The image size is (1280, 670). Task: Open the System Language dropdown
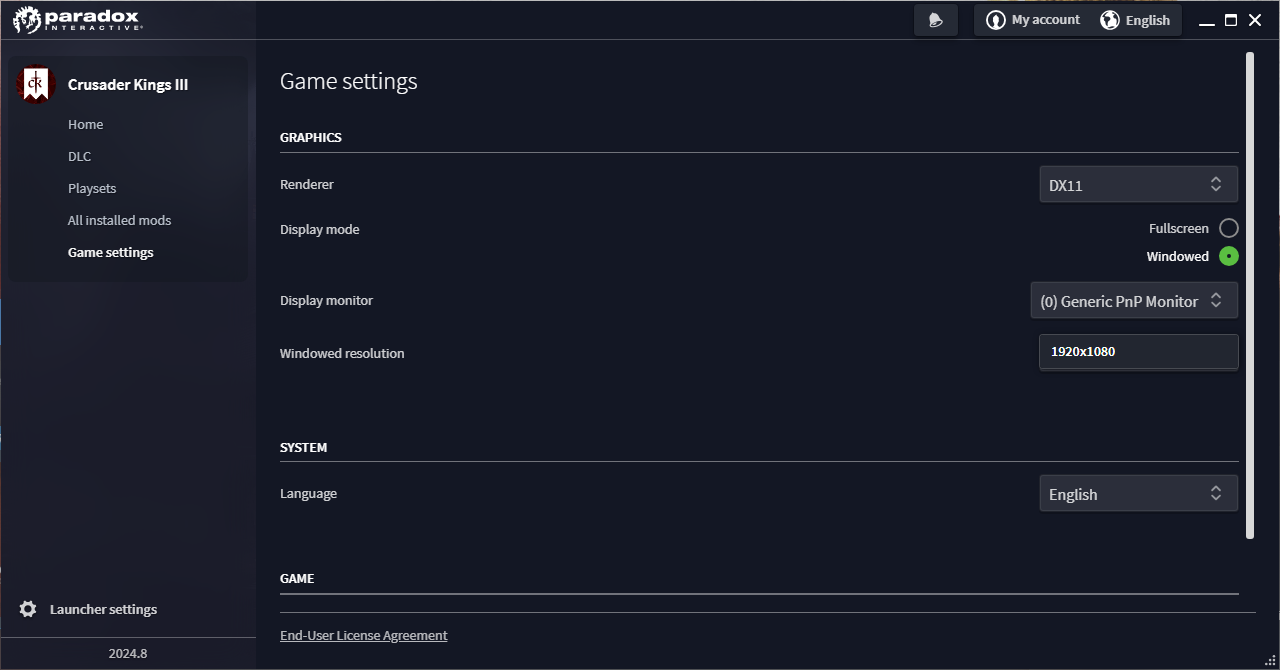[1138, 494]
